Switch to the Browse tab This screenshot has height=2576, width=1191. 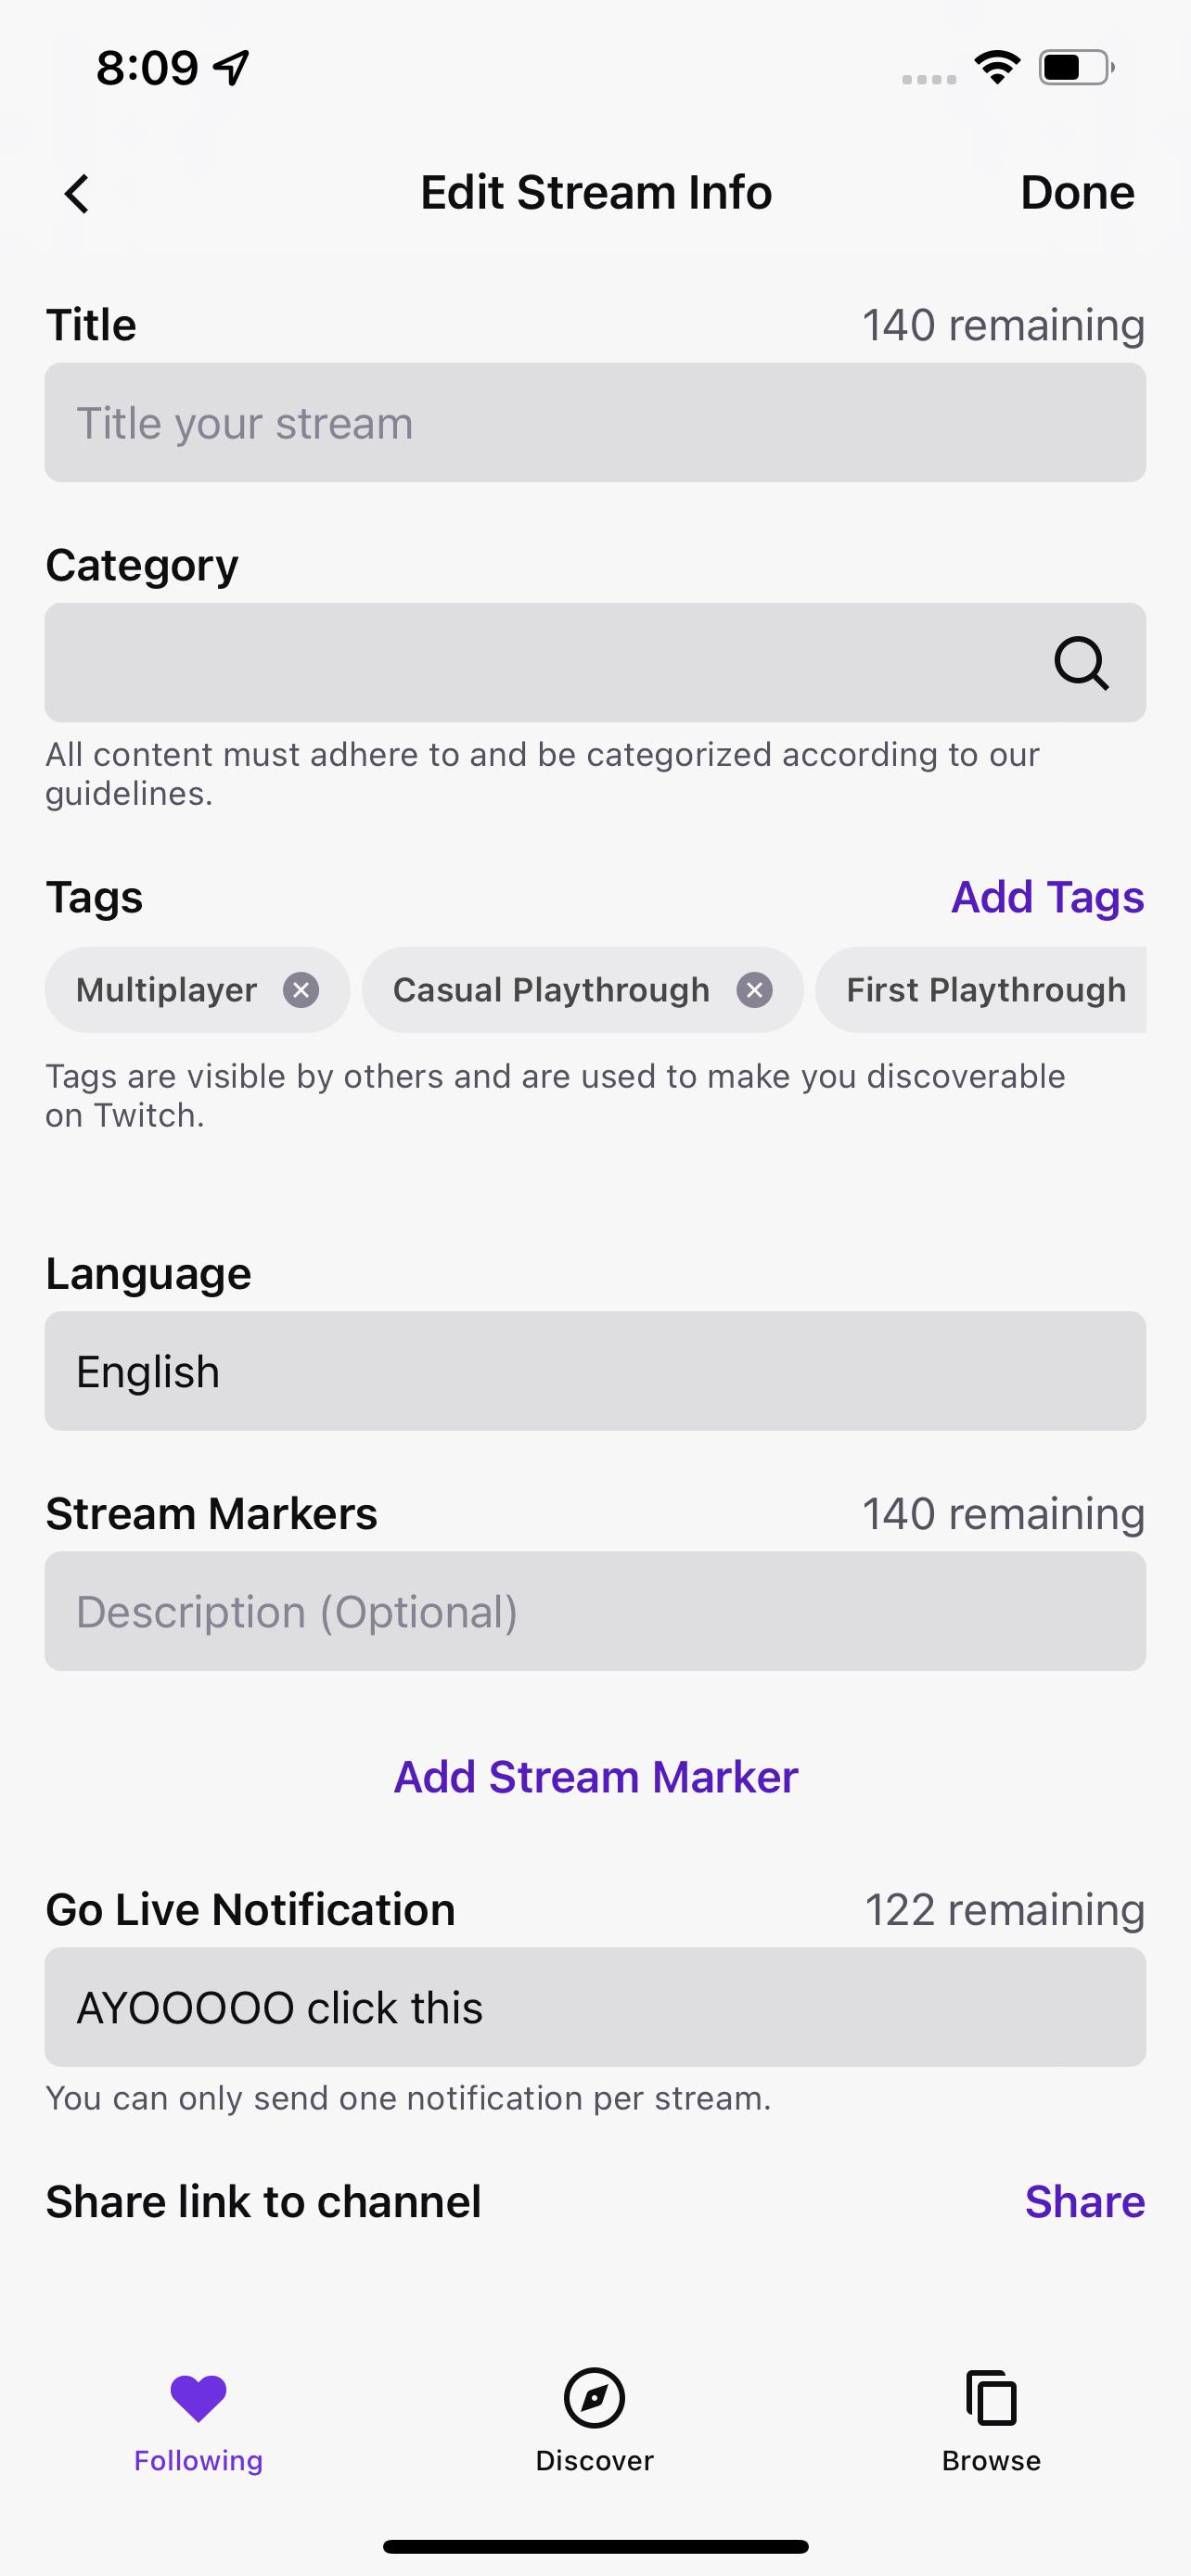989,2430
